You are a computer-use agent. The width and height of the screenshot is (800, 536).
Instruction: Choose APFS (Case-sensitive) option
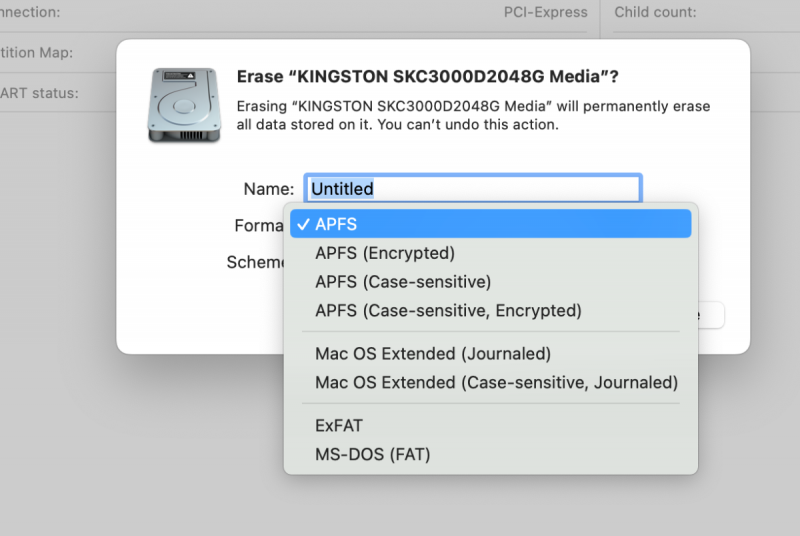click(x=403, y=282)
